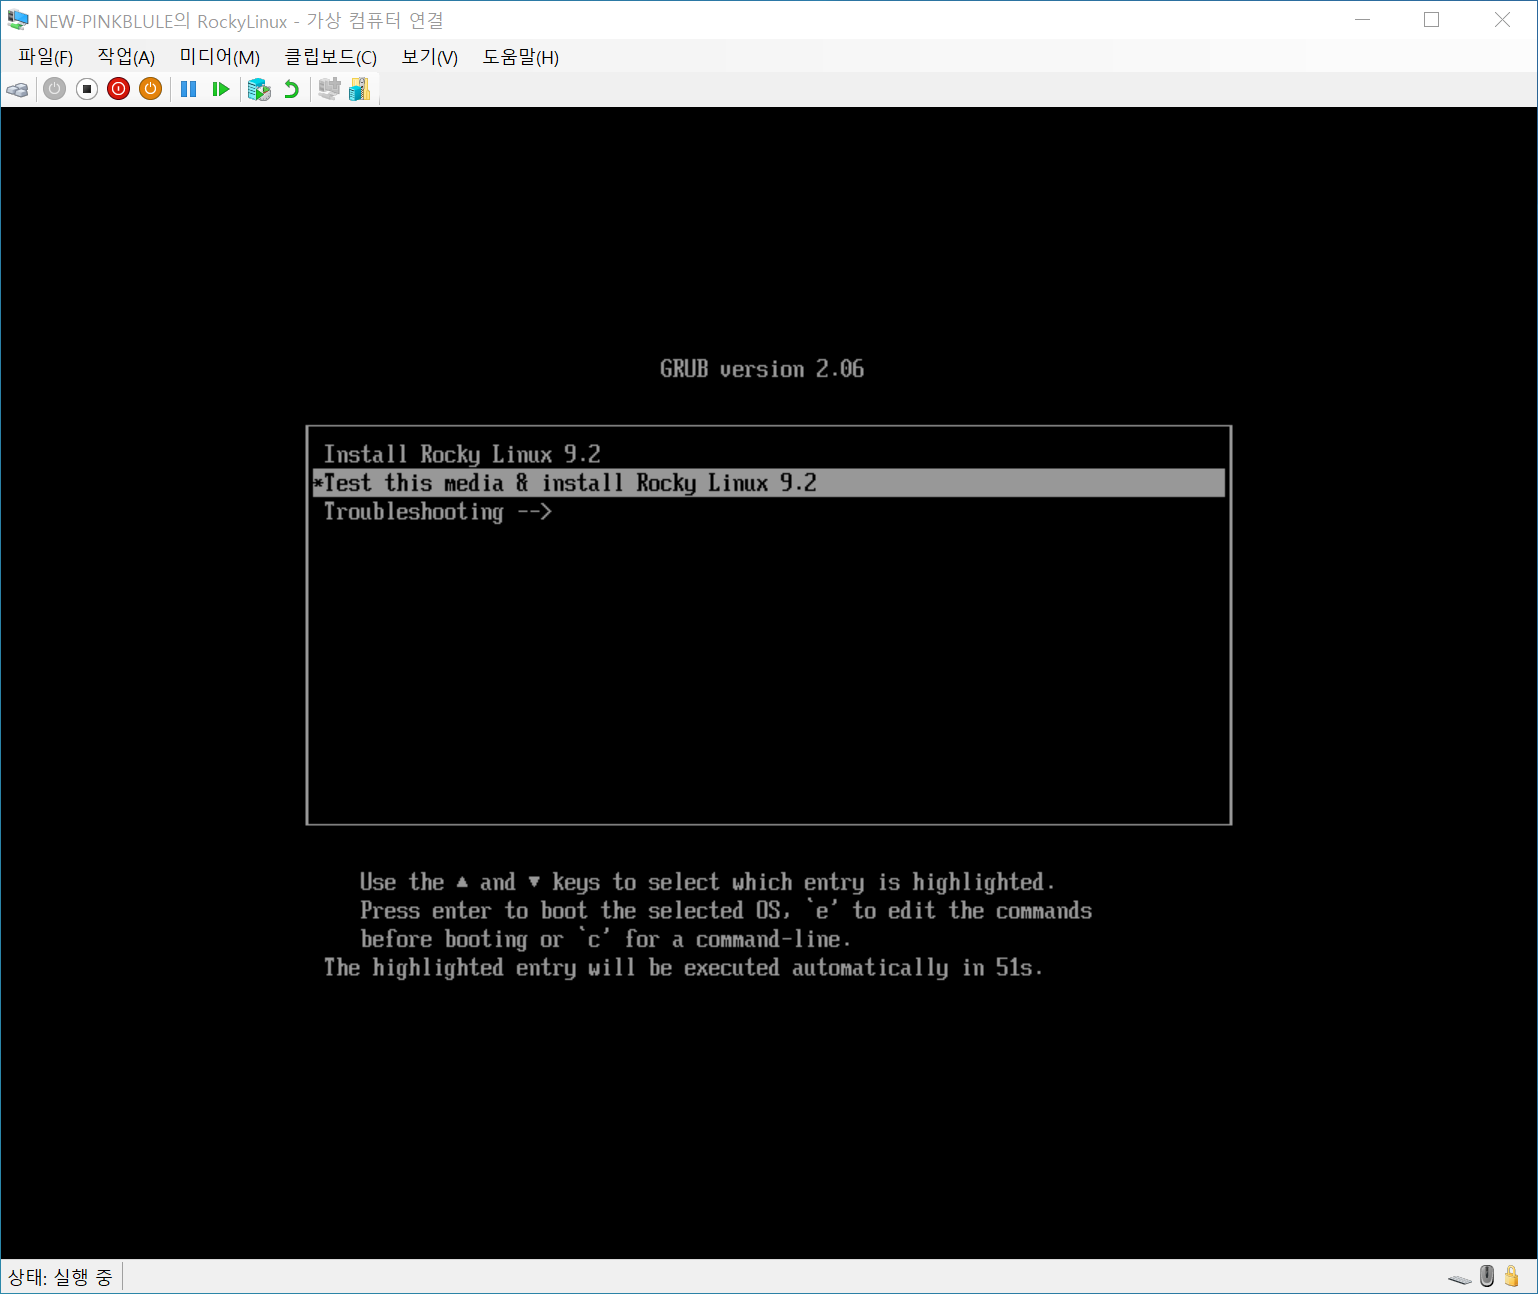Screen dimensions: 1538x1294
Task: Click the VM connection title bar icon
Action: 18,20
